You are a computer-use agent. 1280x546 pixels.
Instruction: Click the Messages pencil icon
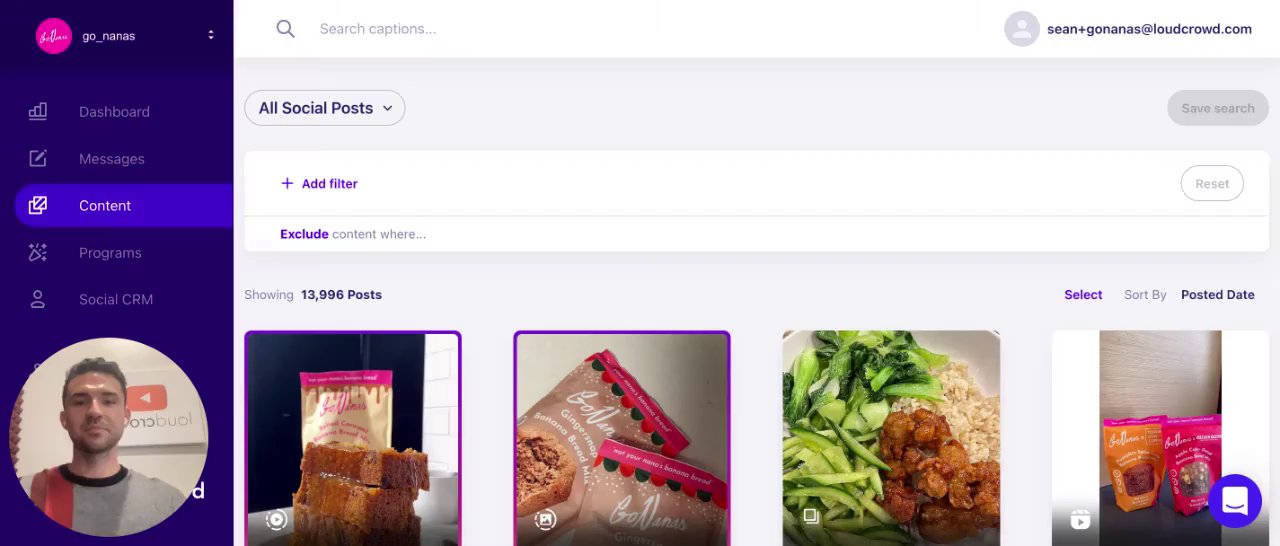(x=38, y=159)
